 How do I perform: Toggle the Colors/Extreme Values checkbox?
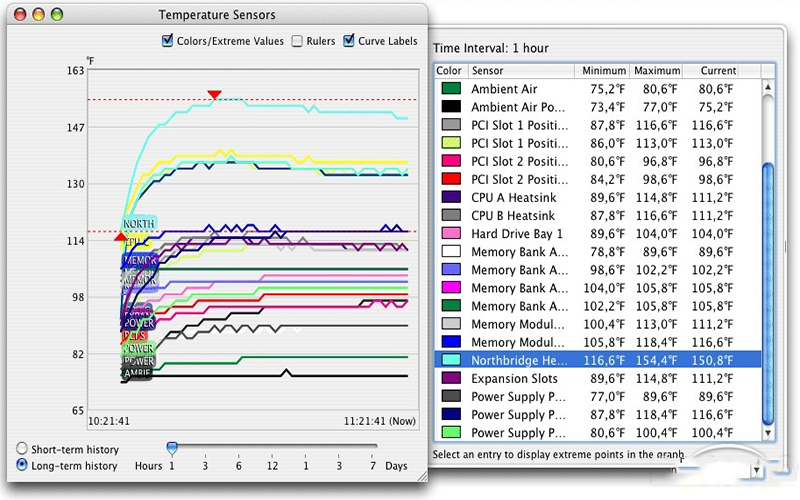tap(167, 41)
